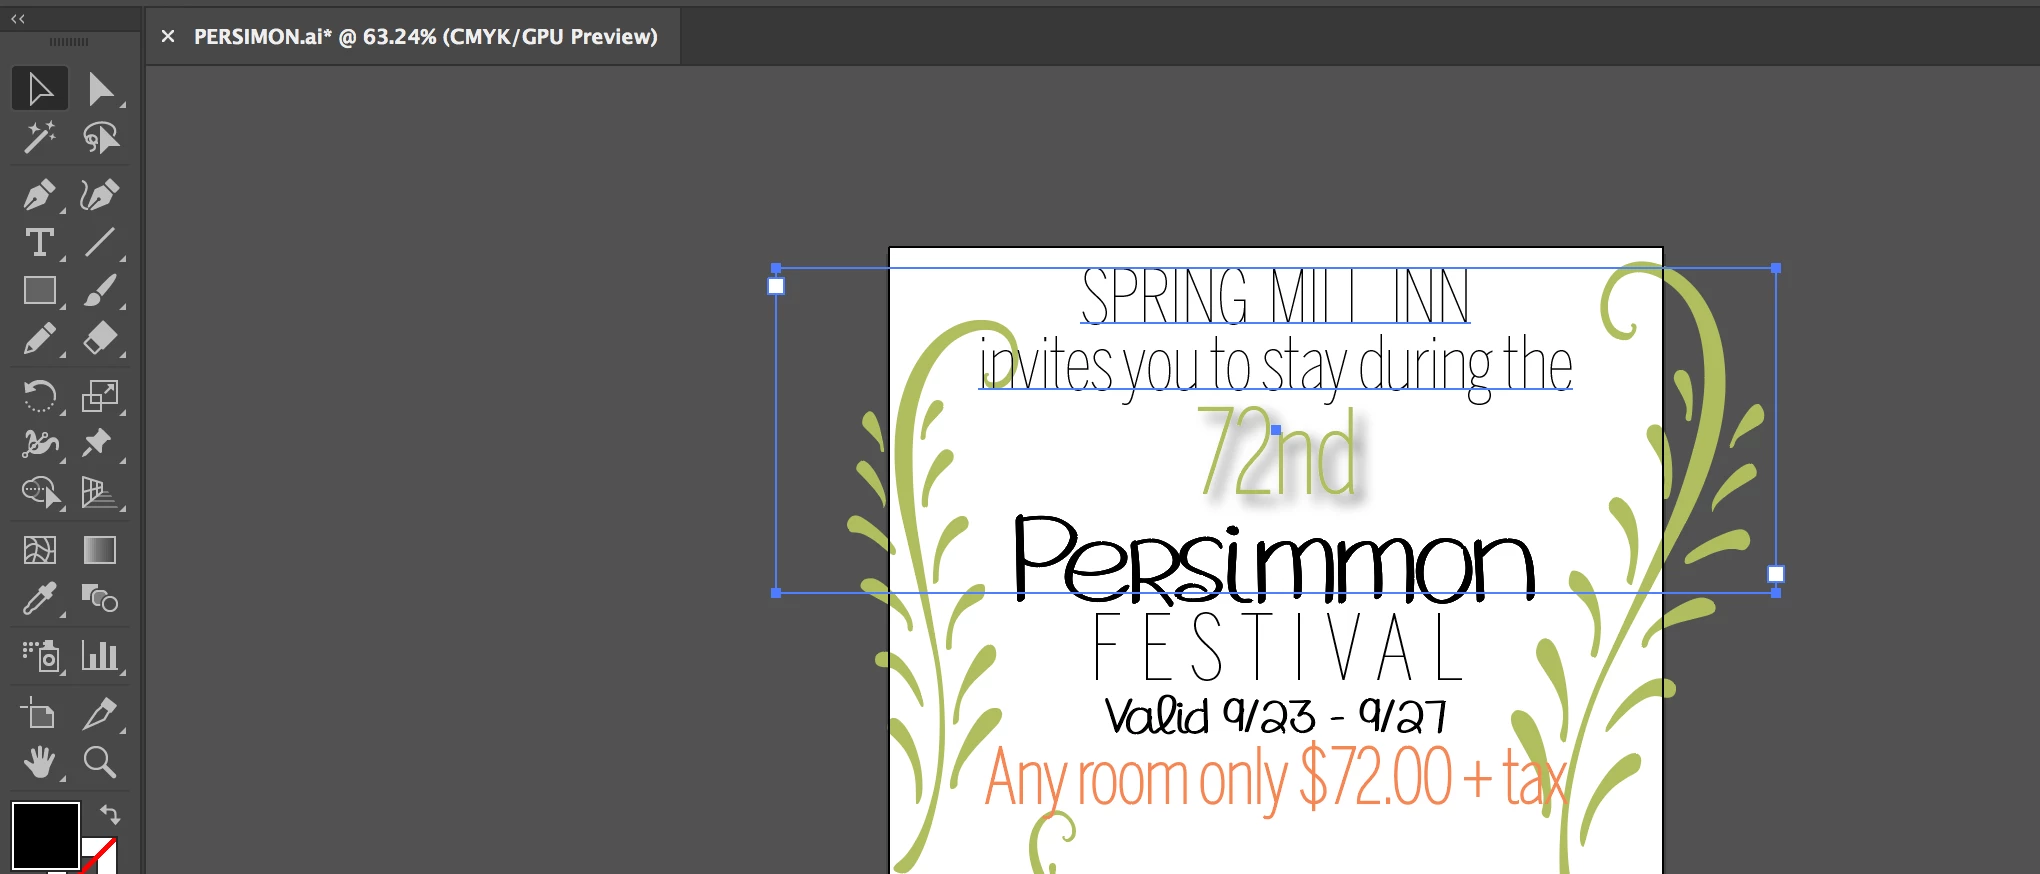Switch to the PERSIMMON.ai document tab
2040x874 pixels.
(425, 37)
